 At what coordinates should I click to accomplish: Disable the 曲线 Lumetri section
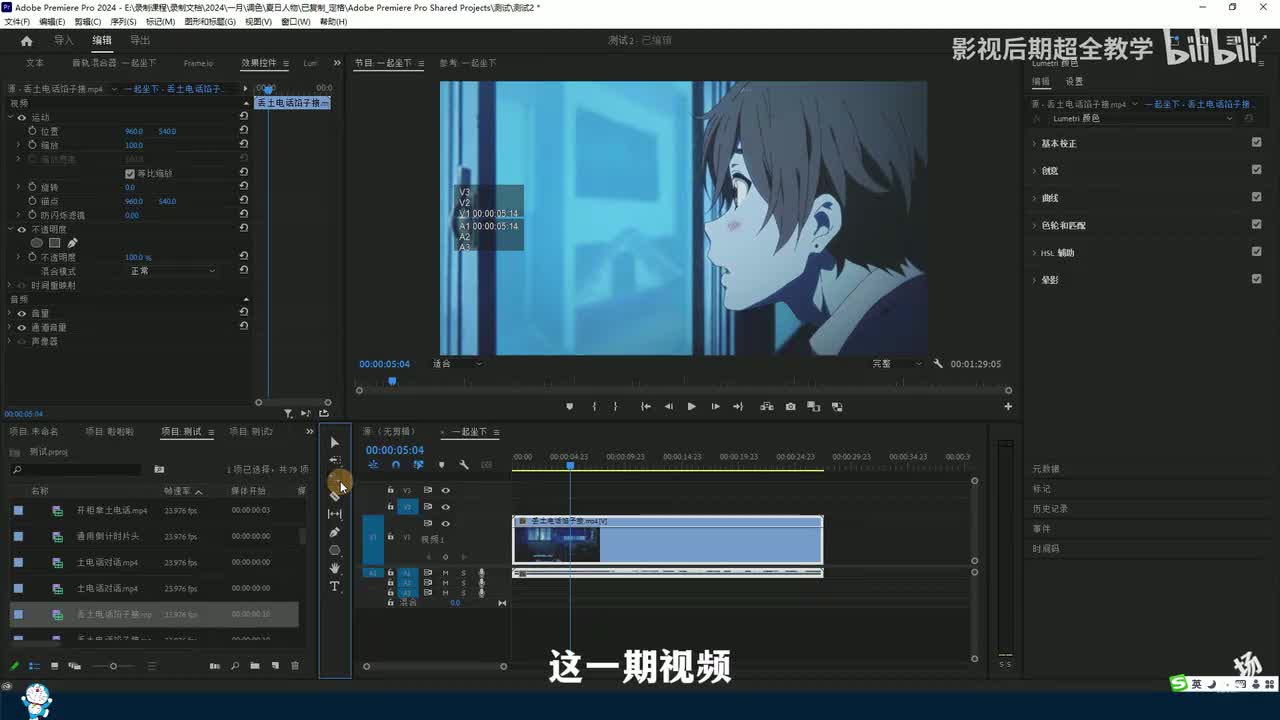point(1256,197)
